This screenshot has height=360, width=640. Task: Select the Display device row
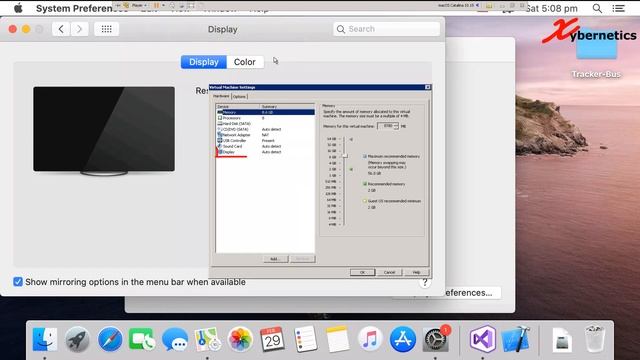tap(265, 152)
